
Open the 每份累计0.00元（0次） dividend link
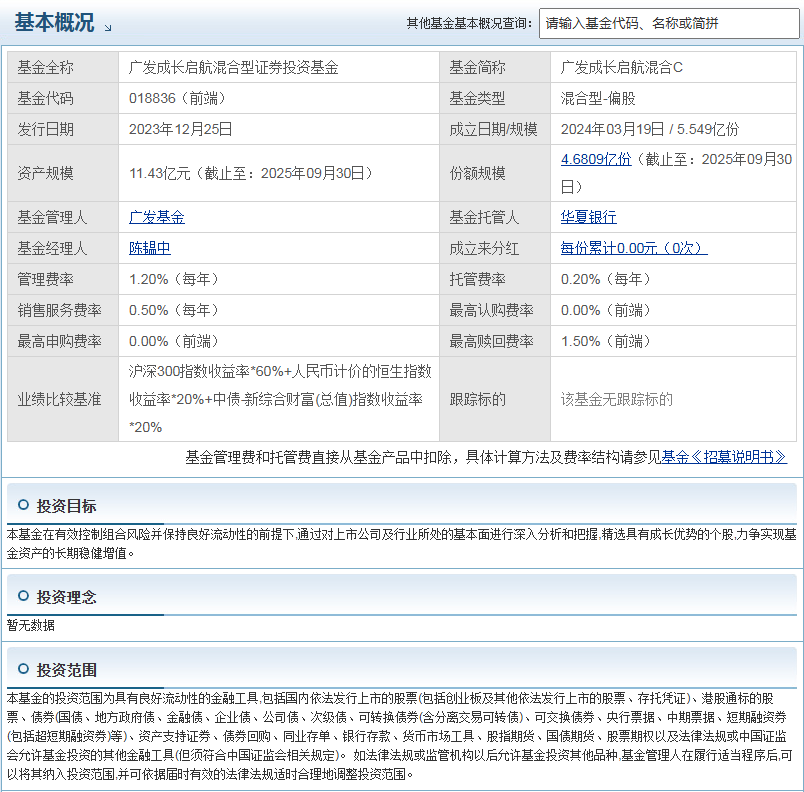[634, 248]
